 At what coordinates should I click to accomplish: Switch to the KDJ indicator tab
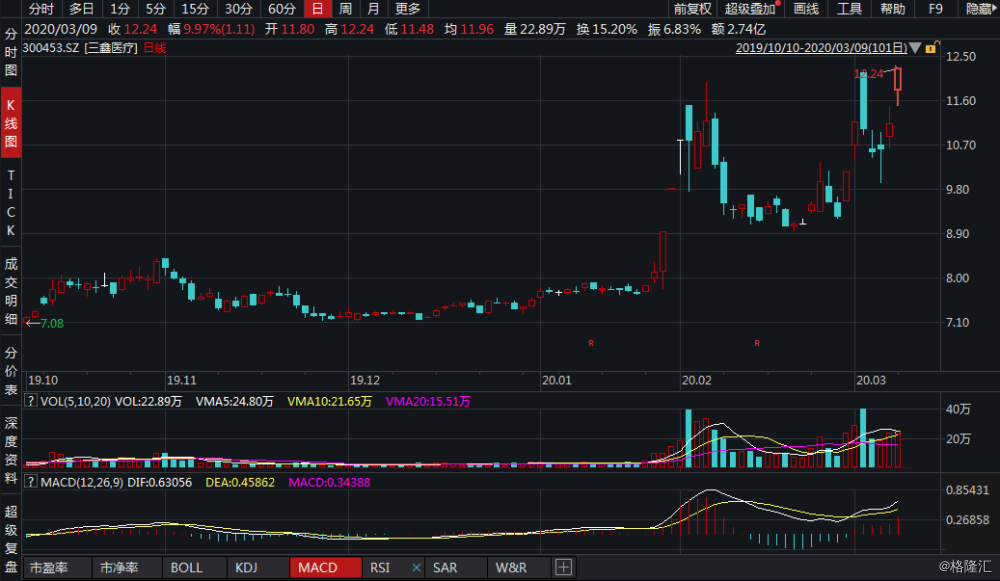(x=246, y=566)
